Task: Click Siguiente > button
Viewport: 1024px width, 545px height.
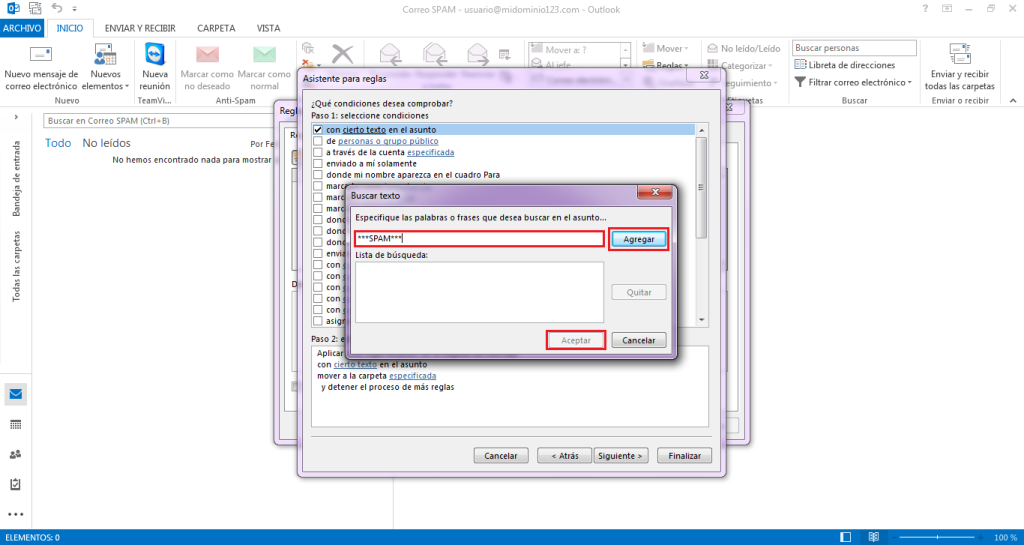Action: point(620,456)
